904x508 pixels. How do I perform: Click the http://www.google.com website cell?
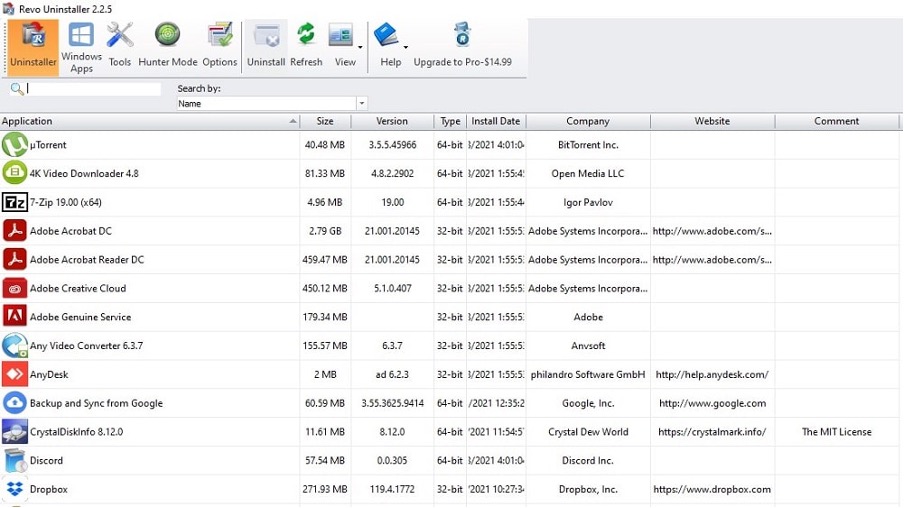713,403
